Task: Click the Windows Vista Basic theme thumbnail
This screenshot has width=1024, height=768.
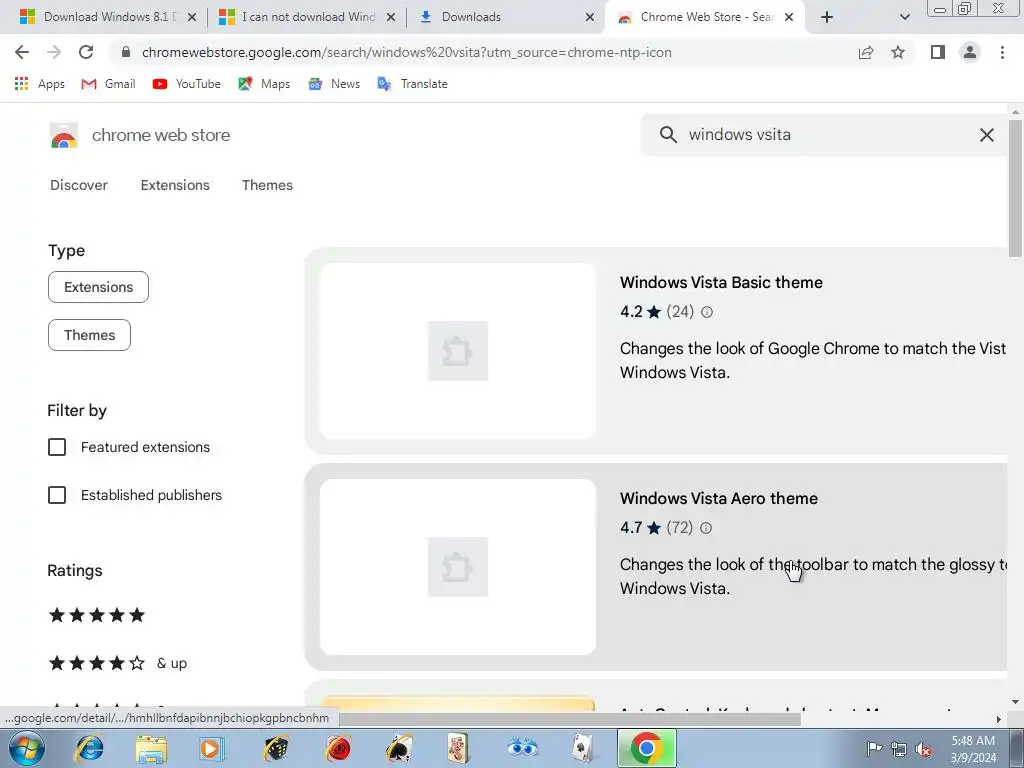Action: (458, 351)
